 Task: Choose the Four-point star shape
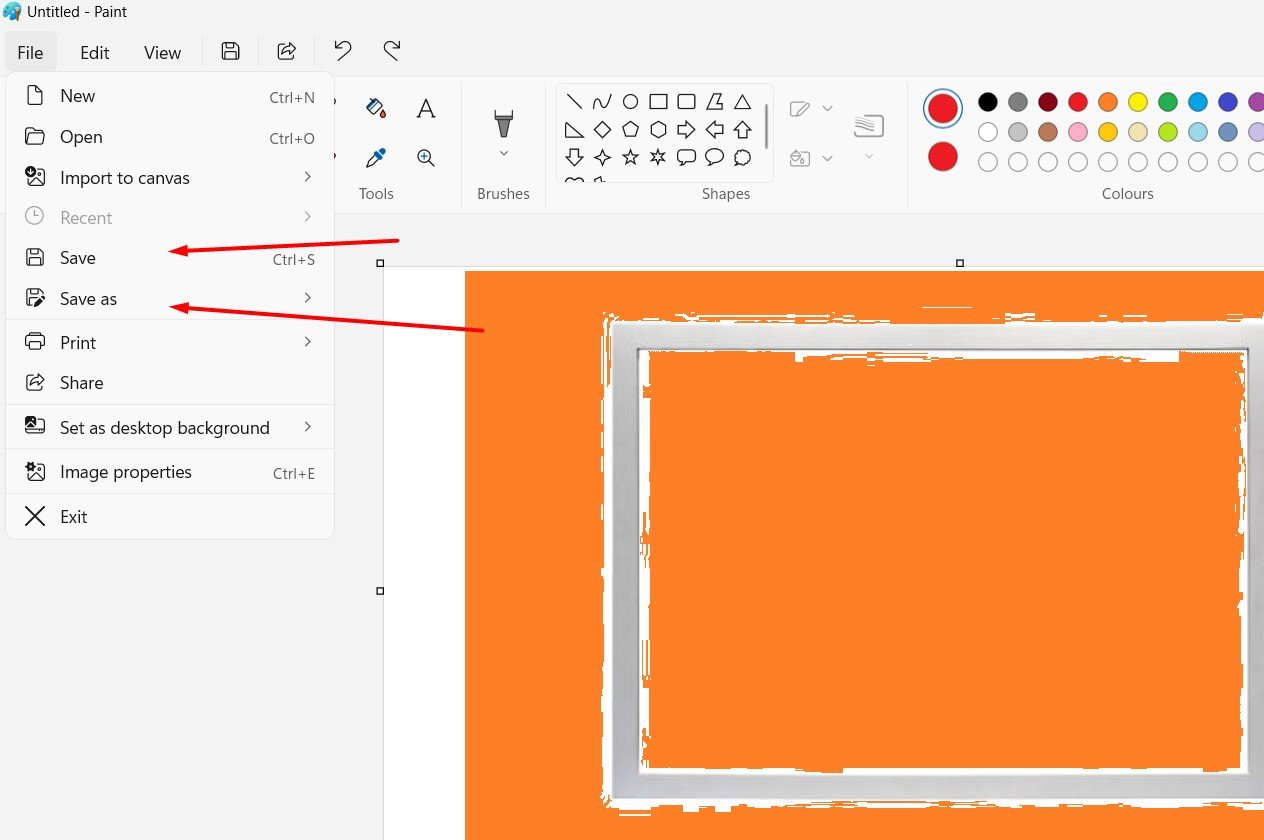tap(602, 157)
